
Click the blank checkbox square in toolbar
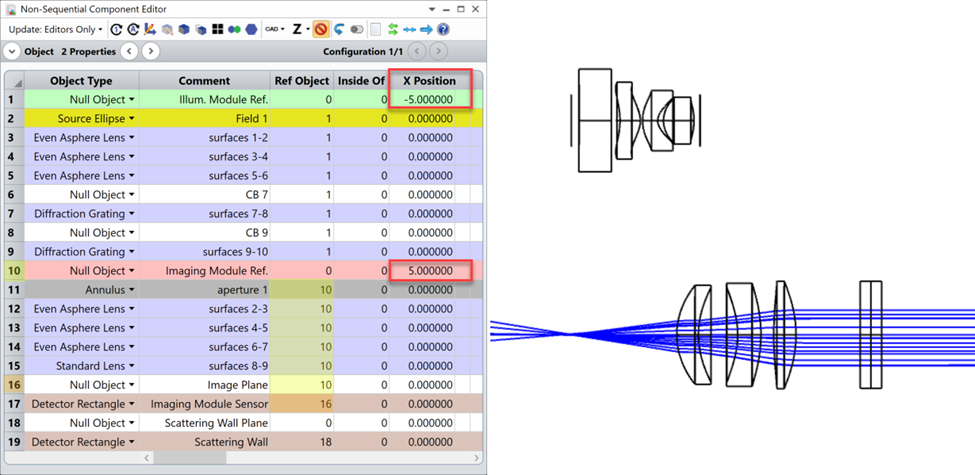(375, 30)
